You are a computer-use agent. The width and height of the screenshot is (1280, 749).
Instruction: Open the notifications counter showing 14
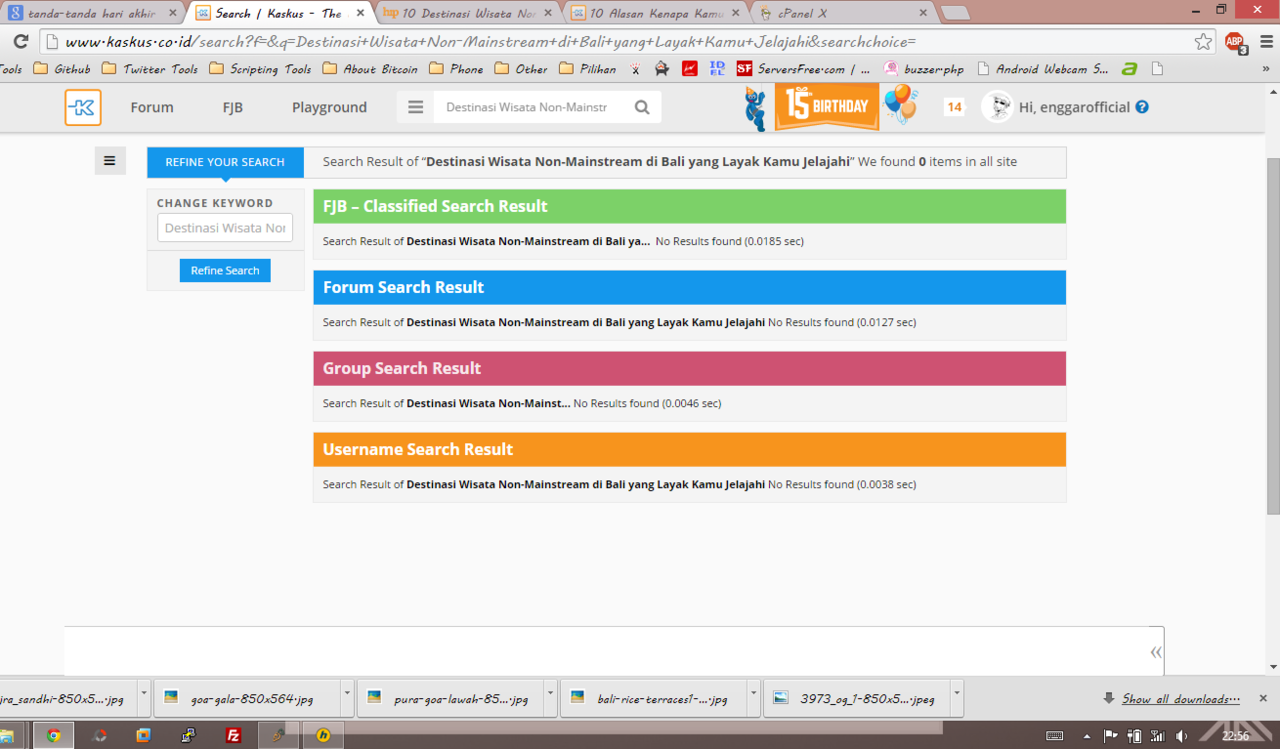(x=954, y=107)
